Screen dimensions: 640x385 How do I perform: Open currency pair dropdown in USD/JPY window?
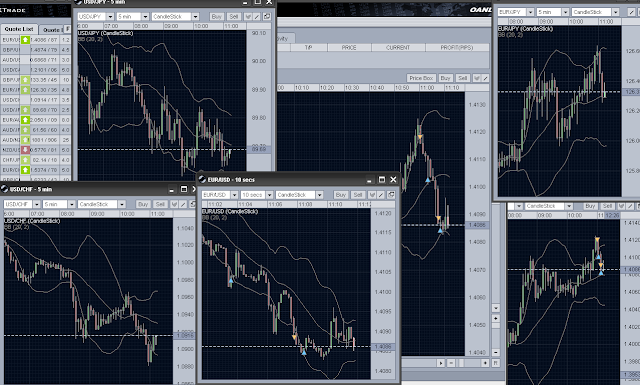coord(110,17)
